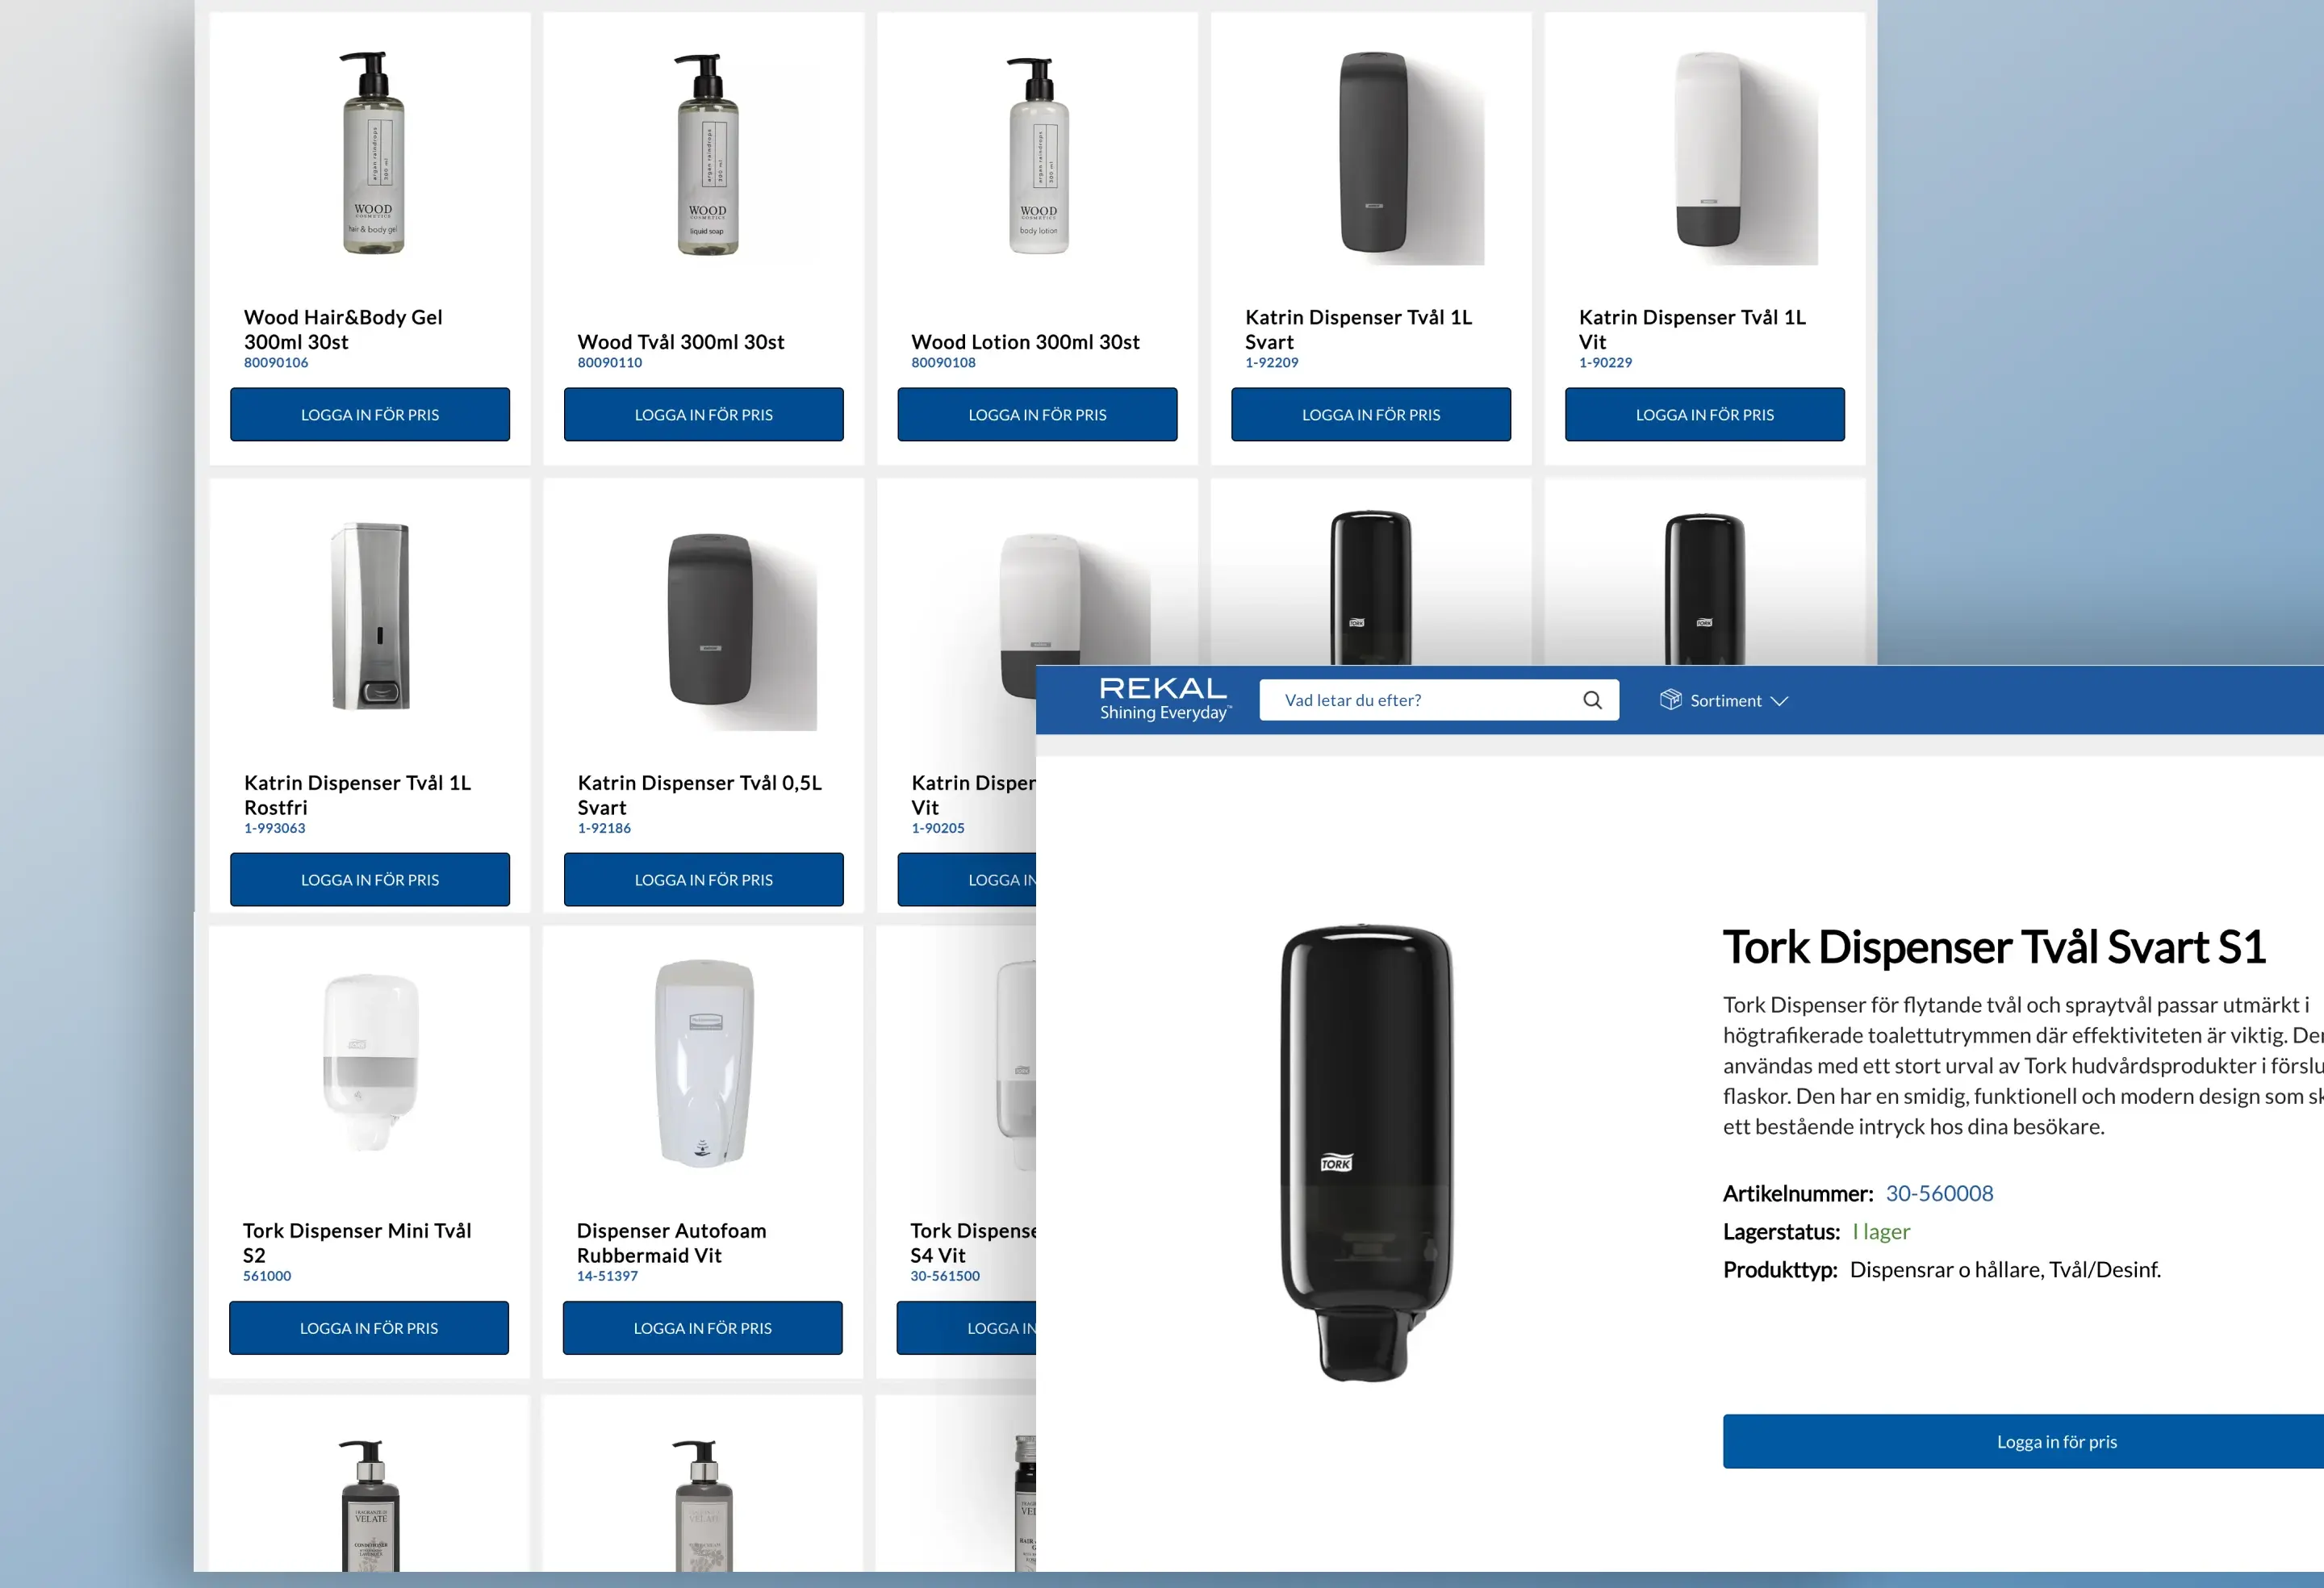2324x1588 pixels.
Task: Open the Wood Hair&Body Gel product image
Action: pos(372,153)
